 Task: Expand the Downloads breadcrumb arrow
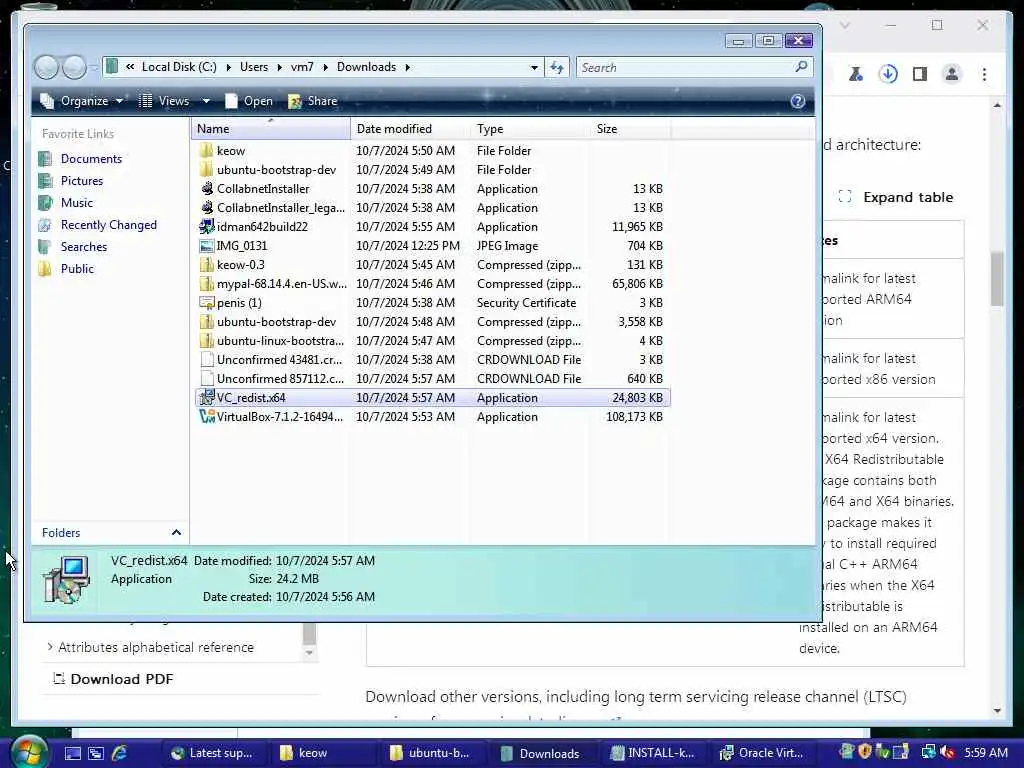pyautogui.click(x=408, y=67)
